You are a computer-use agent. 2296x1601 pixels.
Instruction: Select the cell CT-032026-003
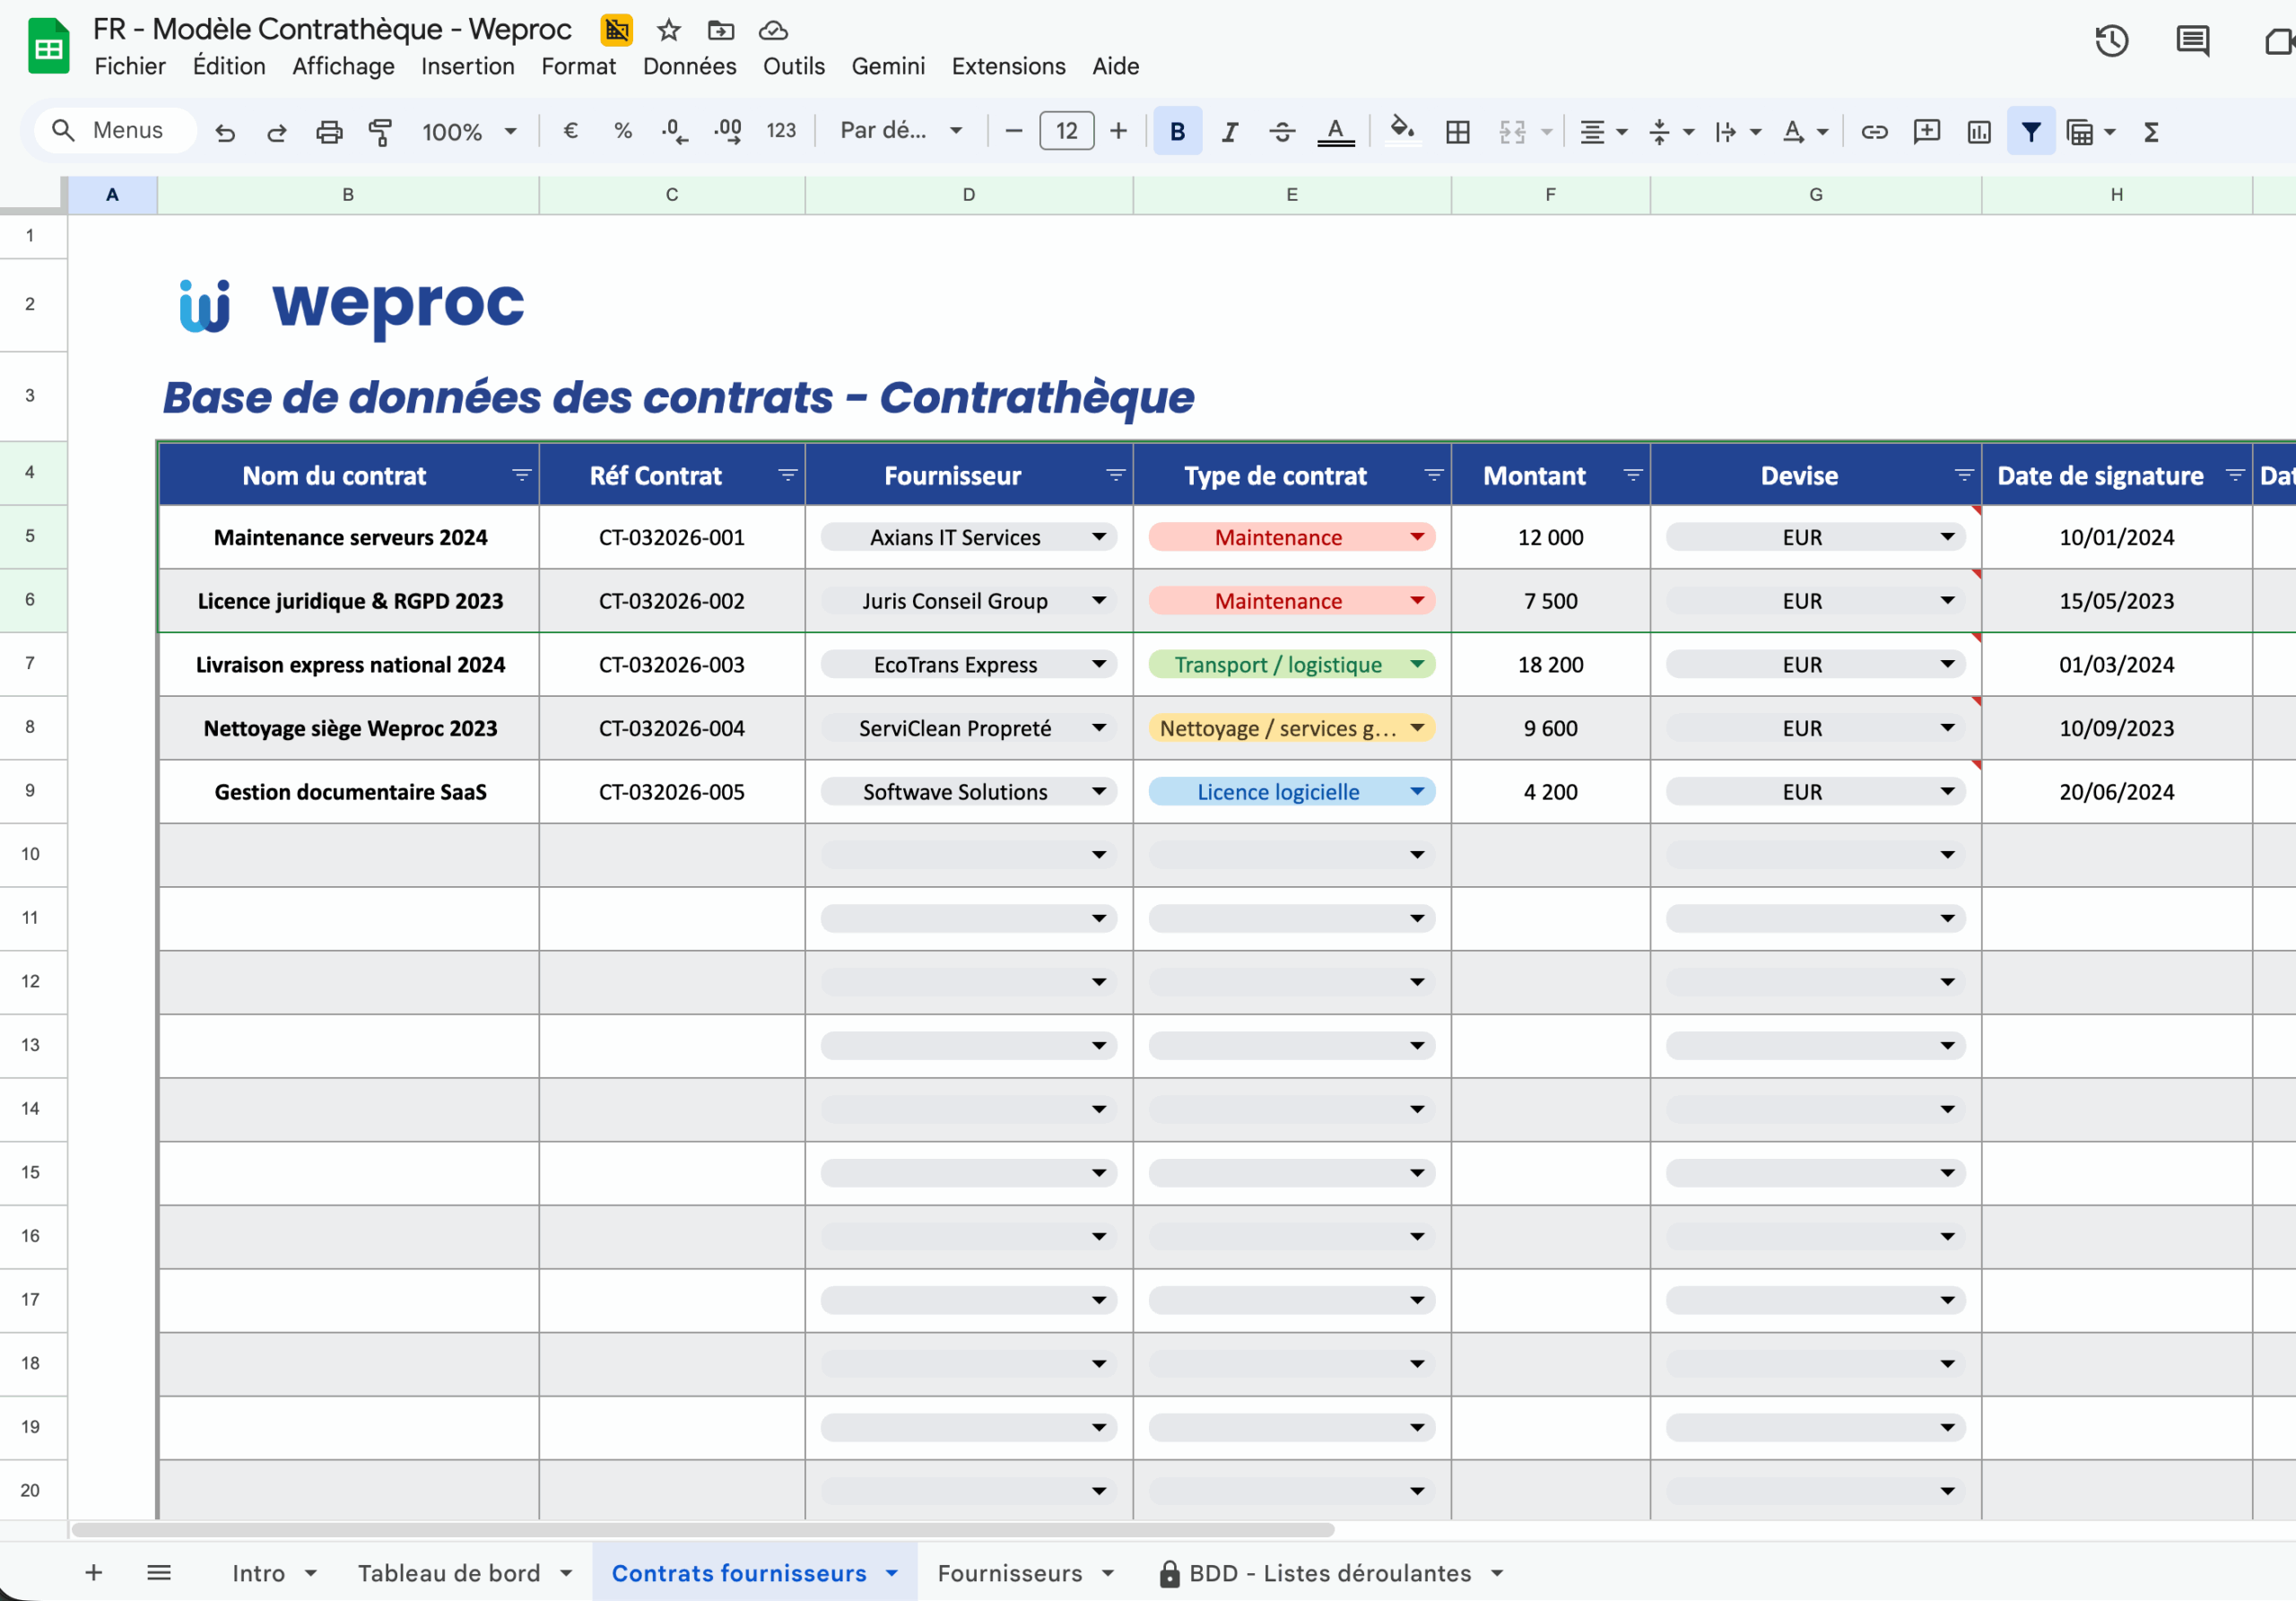tap(672, 664)
